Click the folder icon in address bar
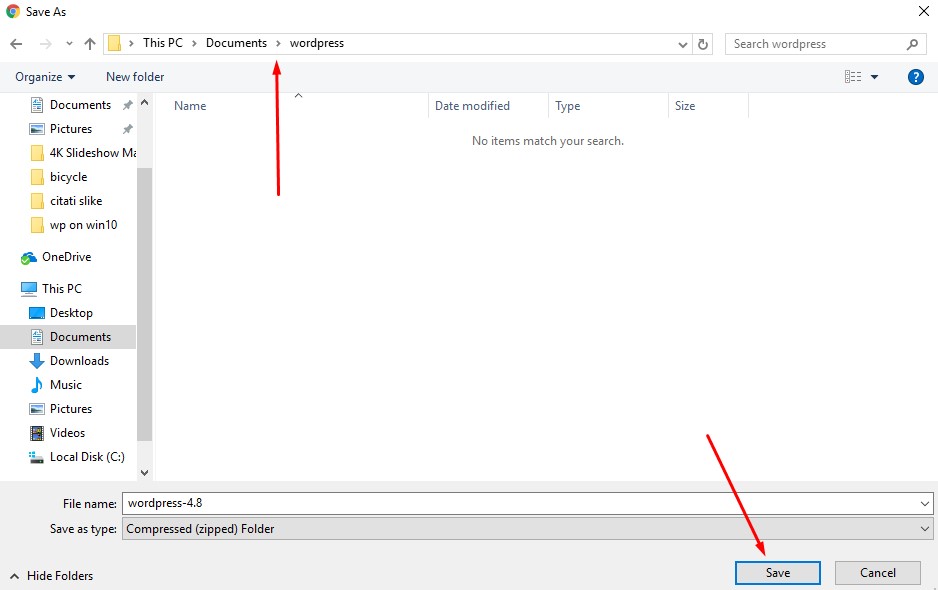The width and height of the screenshot is (938, 590). pyautogui.click(x=114, y=43)
